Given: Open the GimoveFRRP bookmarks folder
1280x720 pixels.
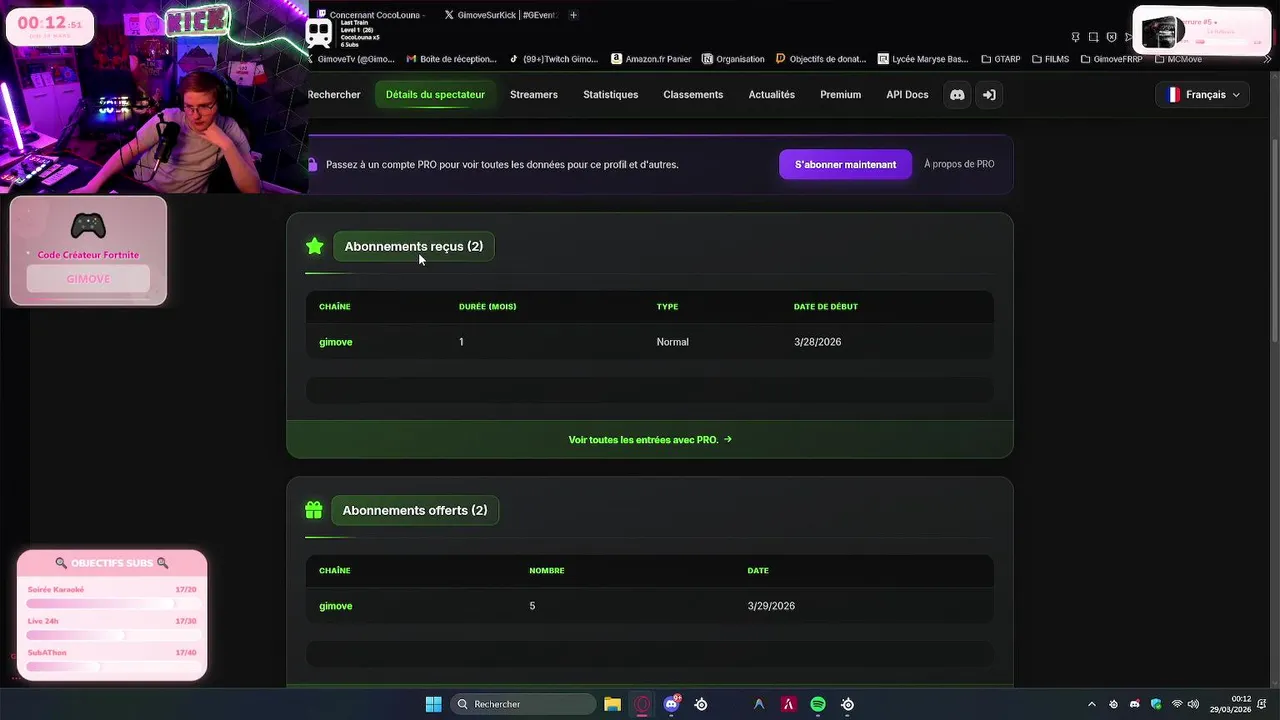Looking at the screenshot, I should pos(1111,59).
